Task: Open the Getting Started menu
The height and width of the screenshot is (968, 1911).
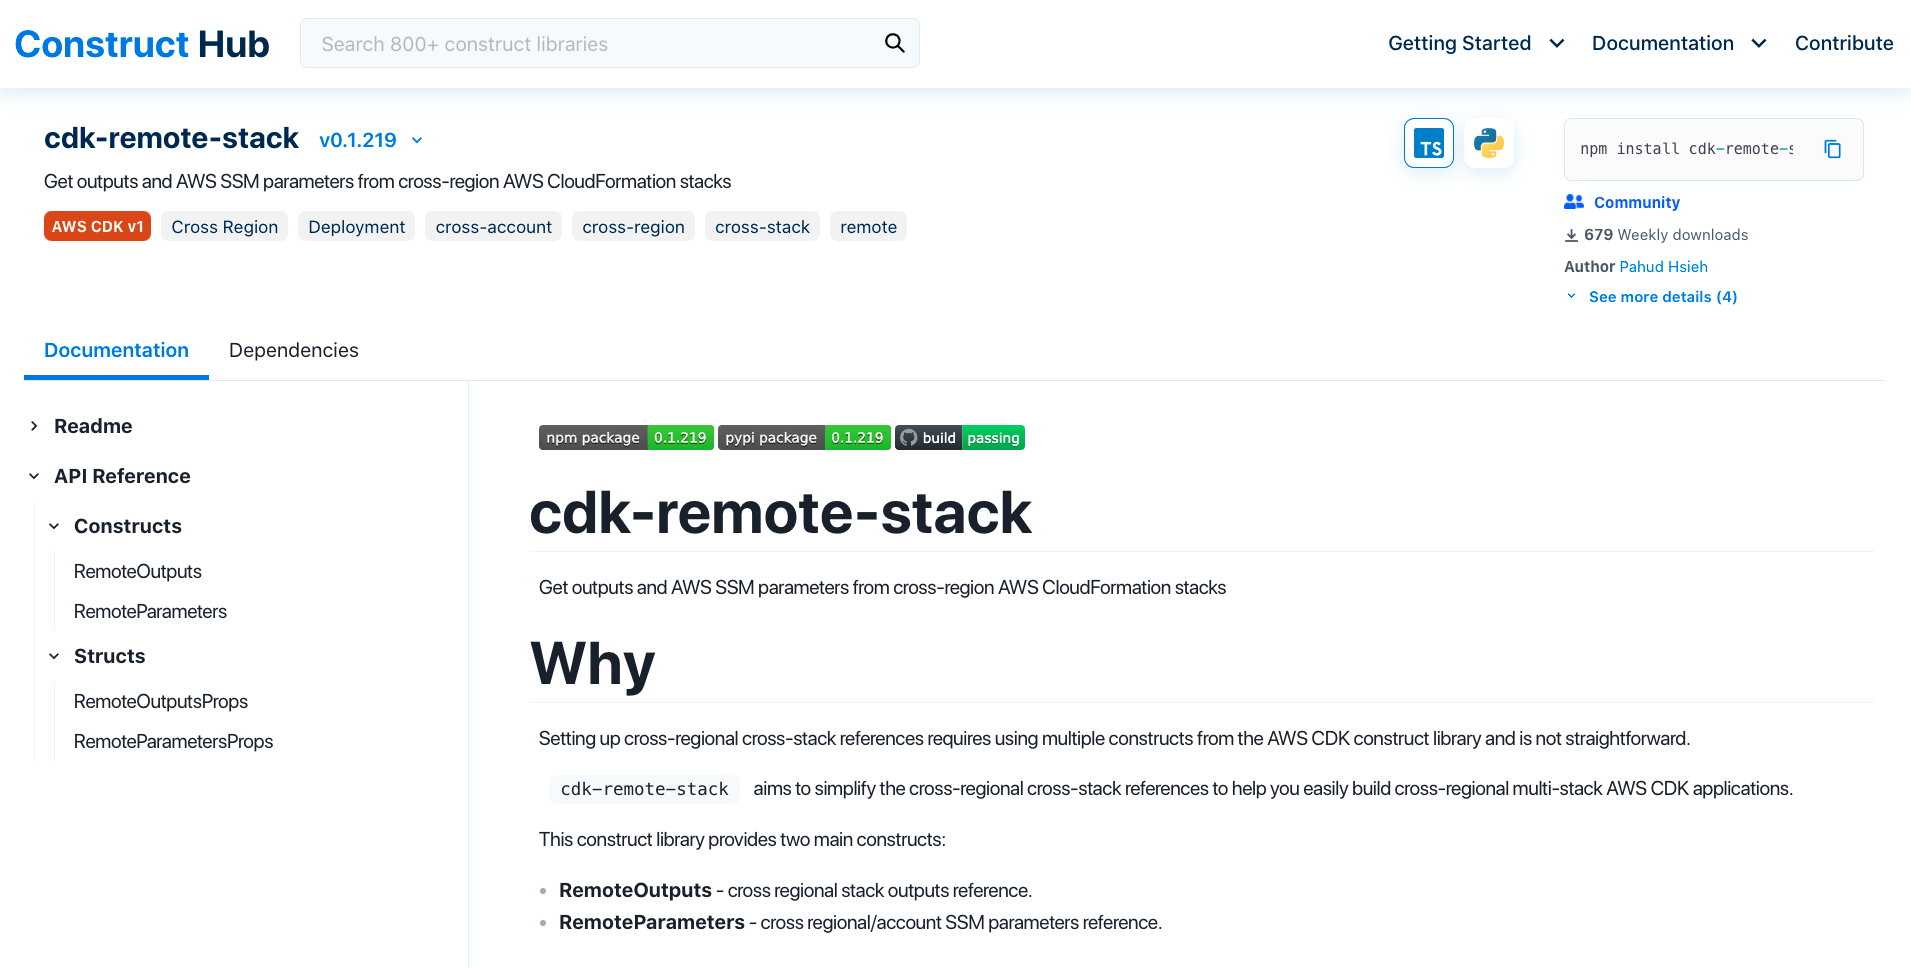Action: tap(1474, 43)
